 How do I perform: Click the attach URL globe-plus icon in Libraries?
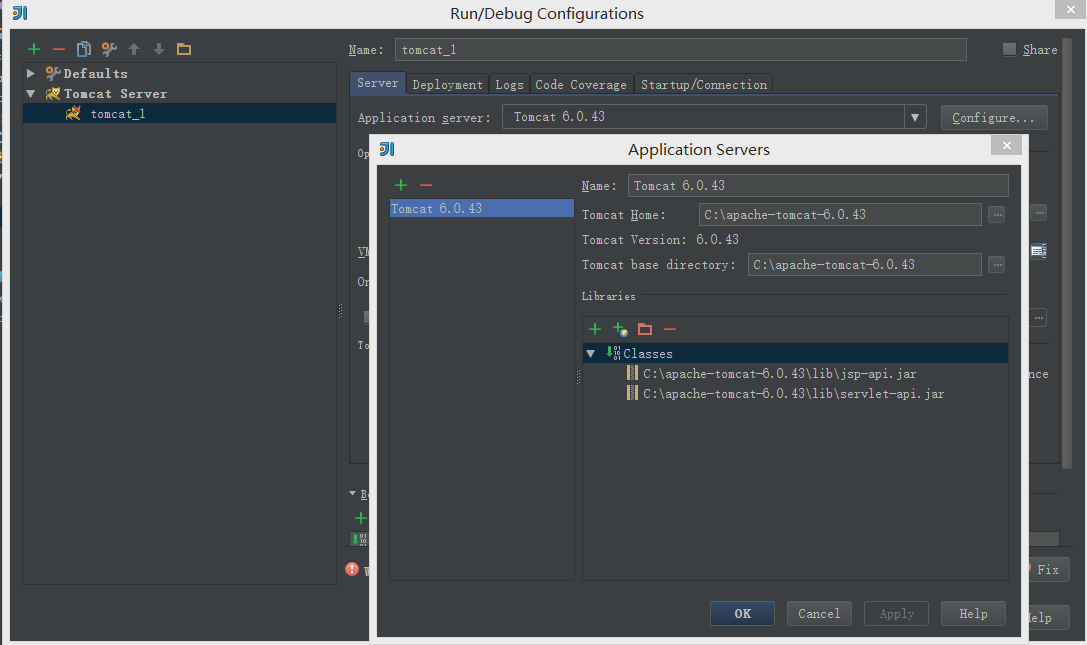click(620, 329)
